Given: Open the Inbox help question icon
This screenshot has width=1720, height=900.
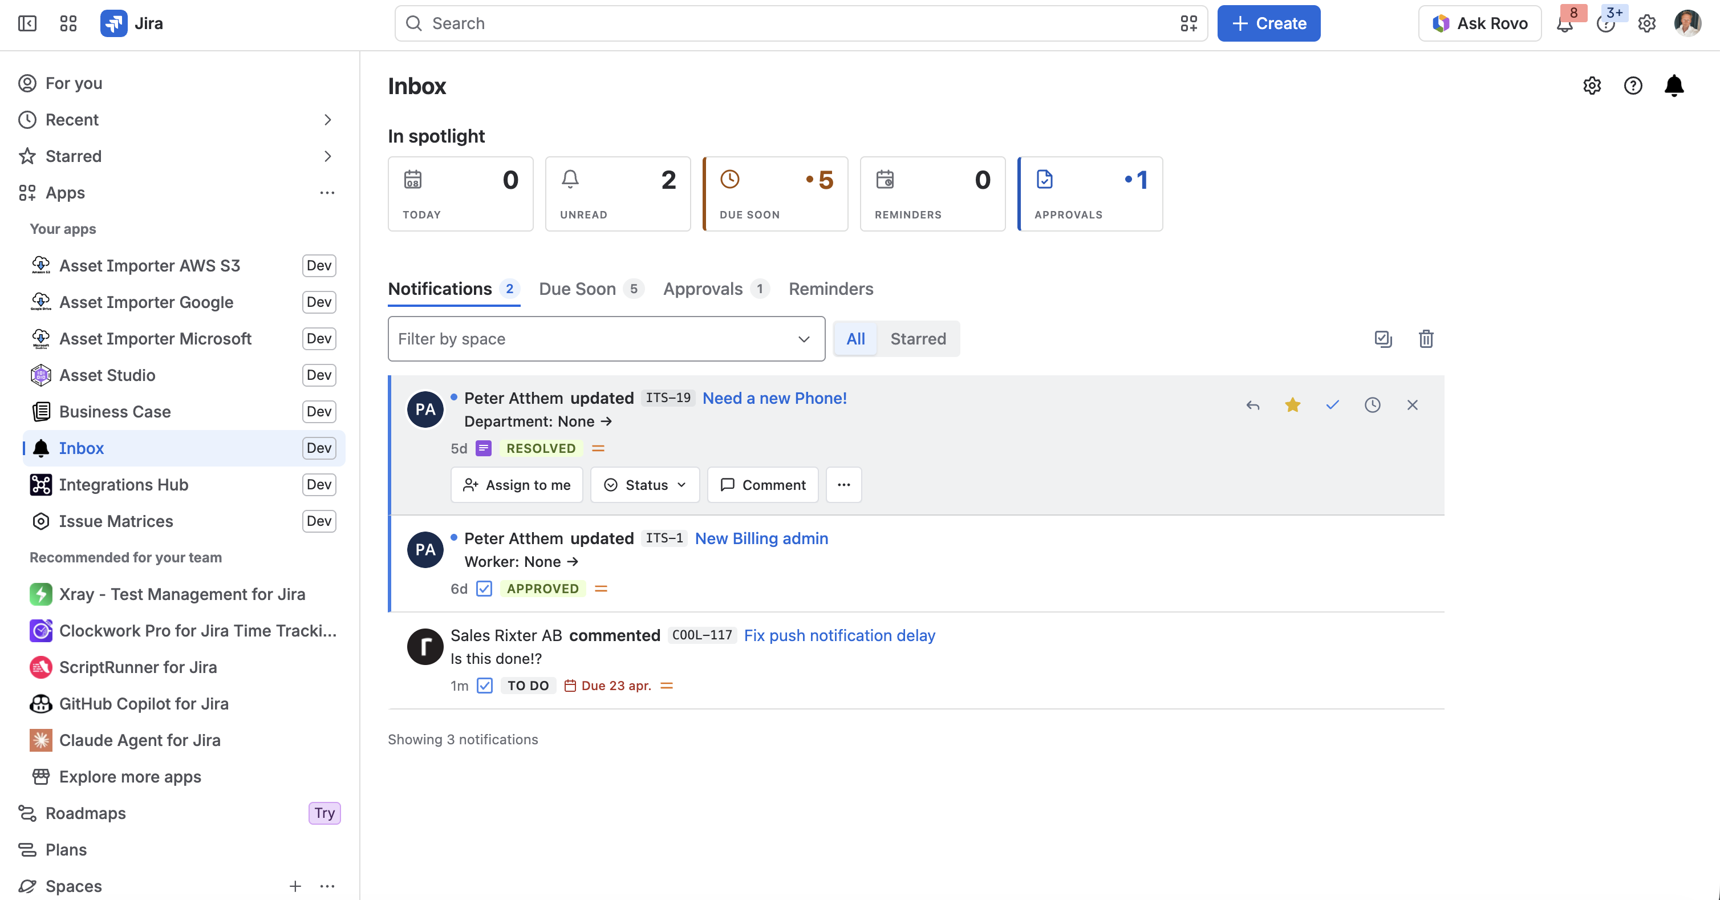Looking at the screenshot, I should click(1633, 86).
